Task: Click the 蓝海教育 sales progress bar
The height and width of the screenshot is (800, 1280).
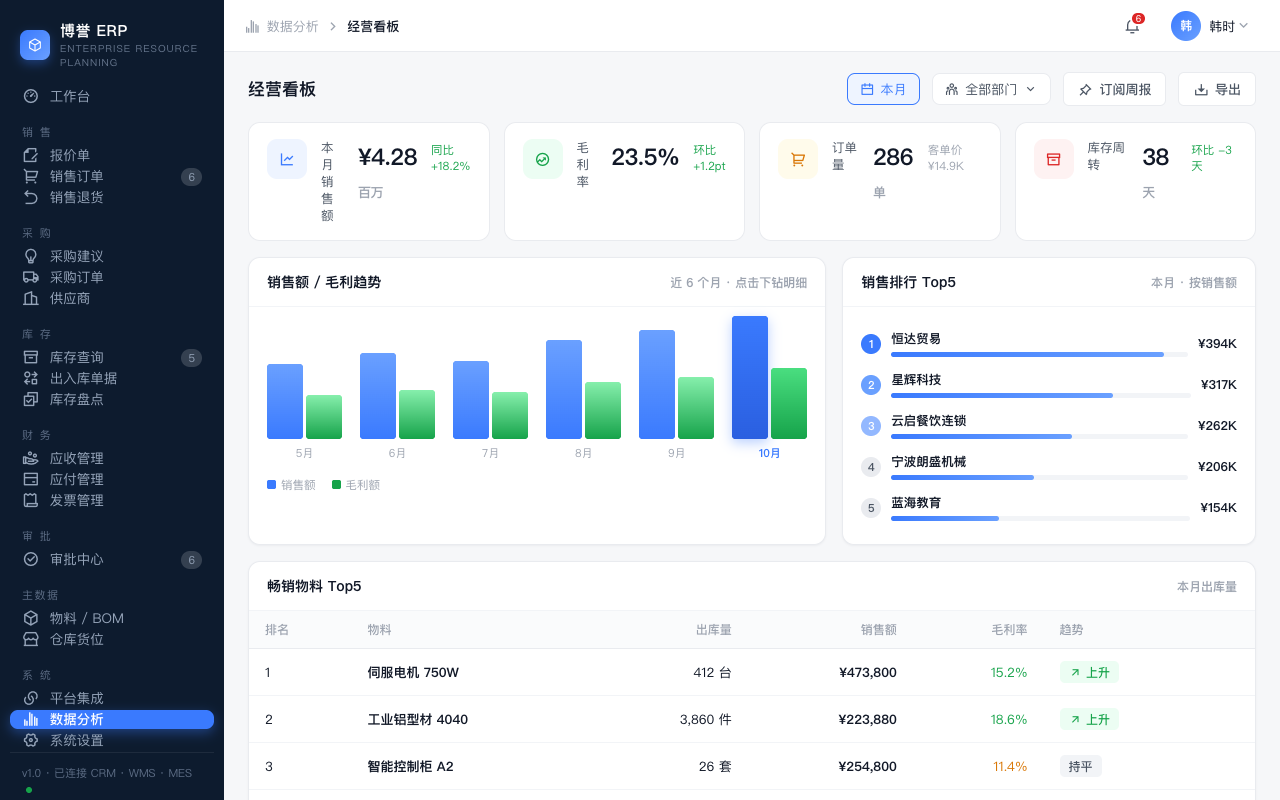Action: [x=1040, y=518]
